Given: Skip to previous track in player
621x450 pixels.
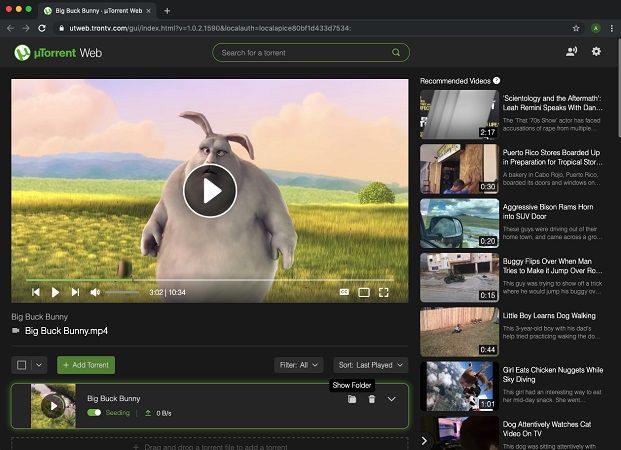Looking at the screenshot, I should coord(36,292).
